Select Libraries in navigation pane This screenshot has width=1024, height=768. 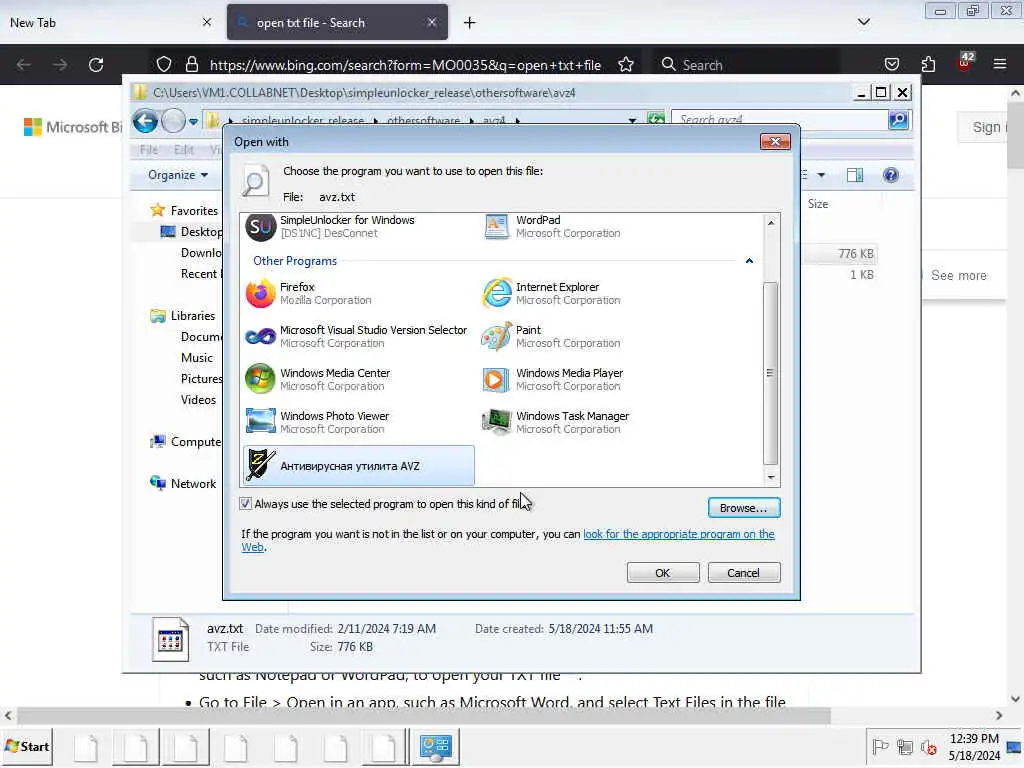(x=193, y=315)
